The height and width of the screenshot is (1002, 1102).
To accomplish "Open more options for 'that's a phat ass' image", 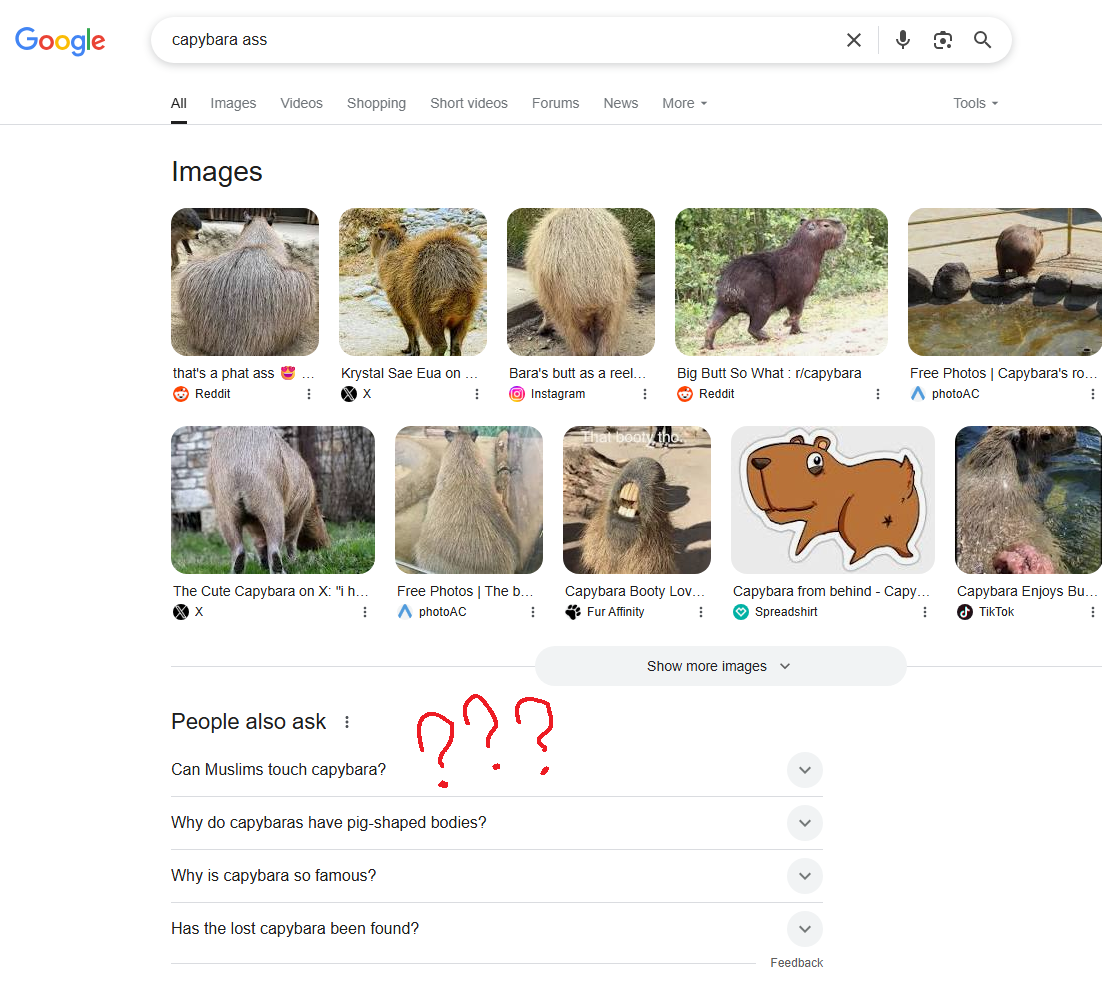I will click(309, 394).
